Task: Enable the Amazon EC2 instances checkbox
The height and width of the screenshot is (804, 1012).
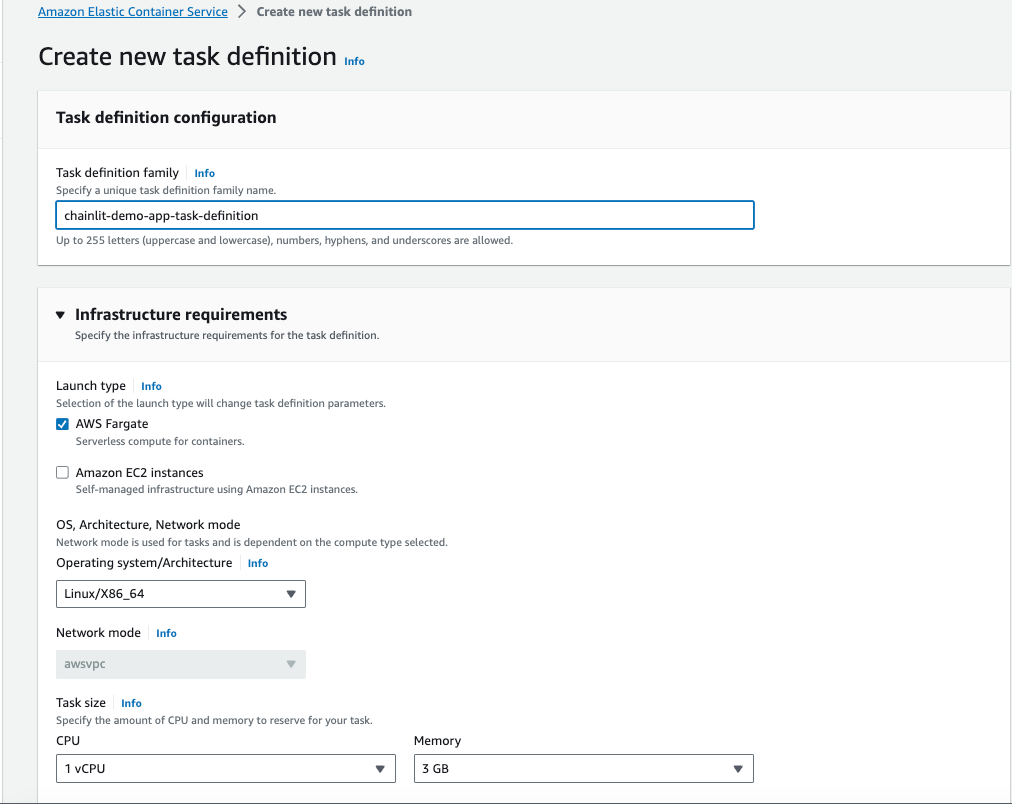Action: 62,472
